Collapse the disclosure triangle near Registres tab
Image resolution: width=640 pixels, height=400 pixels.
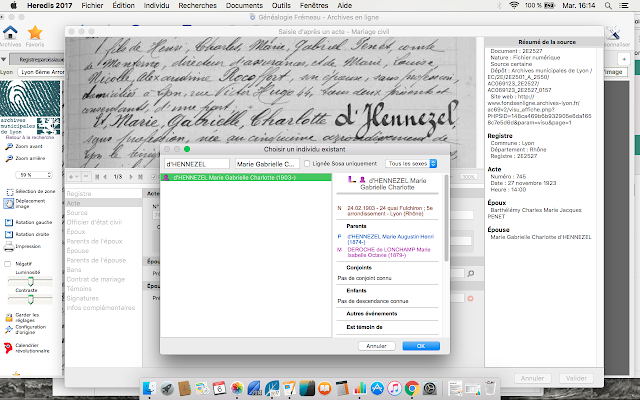pos(4,60)
